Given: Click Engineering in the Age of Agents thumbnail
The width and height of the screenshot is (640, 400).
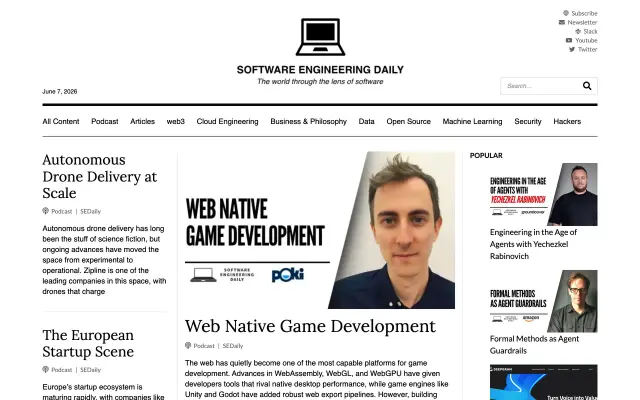Looking at the screenshot, I should click(x=543, y=194).
